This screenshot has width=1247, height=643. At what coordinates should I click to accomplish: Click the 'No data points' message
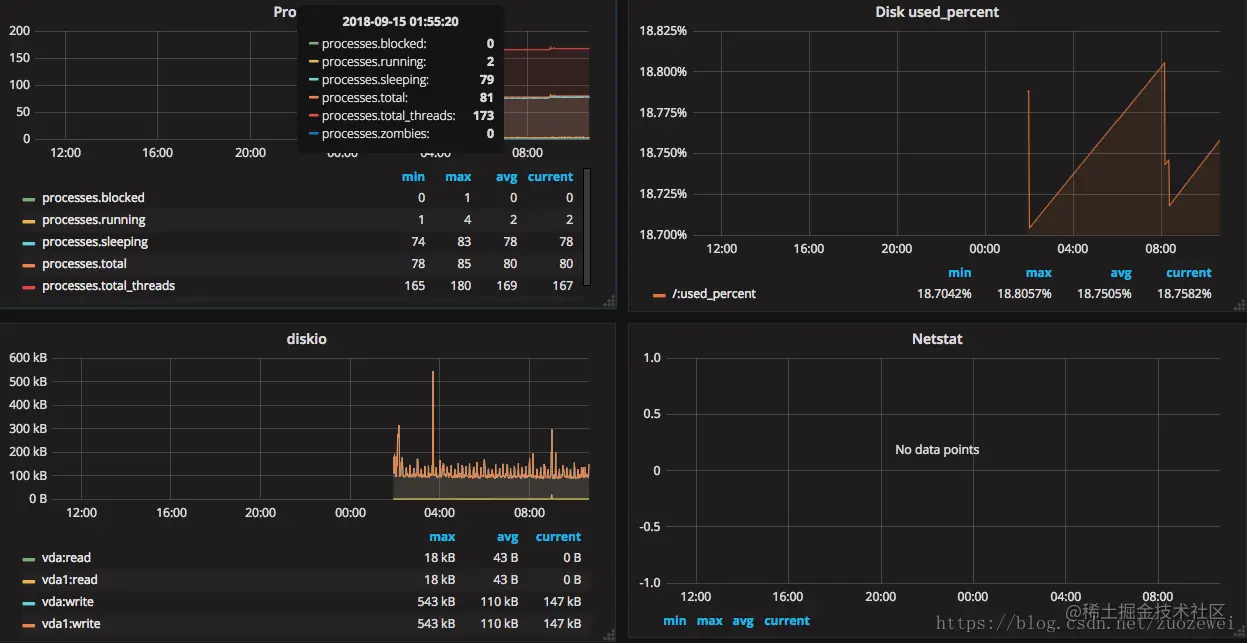pos(937,450)
